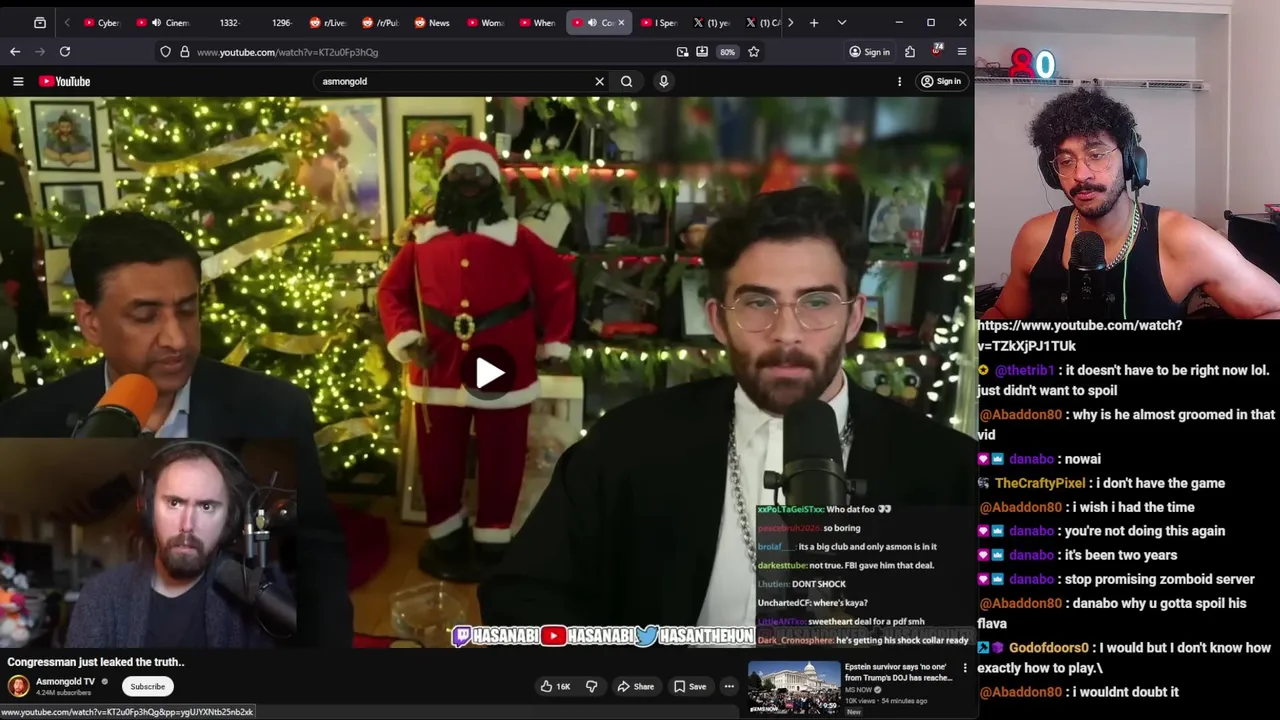Open more actions menu beside Save
Screen dimensions: 1280x720
tap(729, 686)
